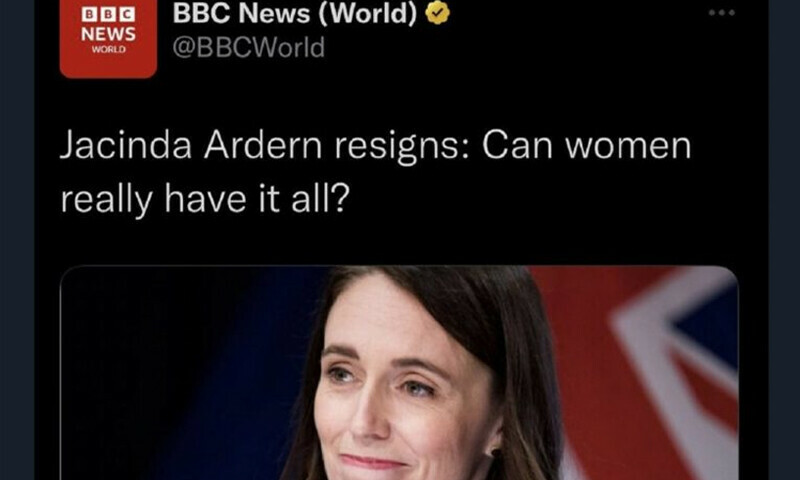800x480 pixels.
Task: Click the NEWS text within the avatar logo
Action: 108,34
